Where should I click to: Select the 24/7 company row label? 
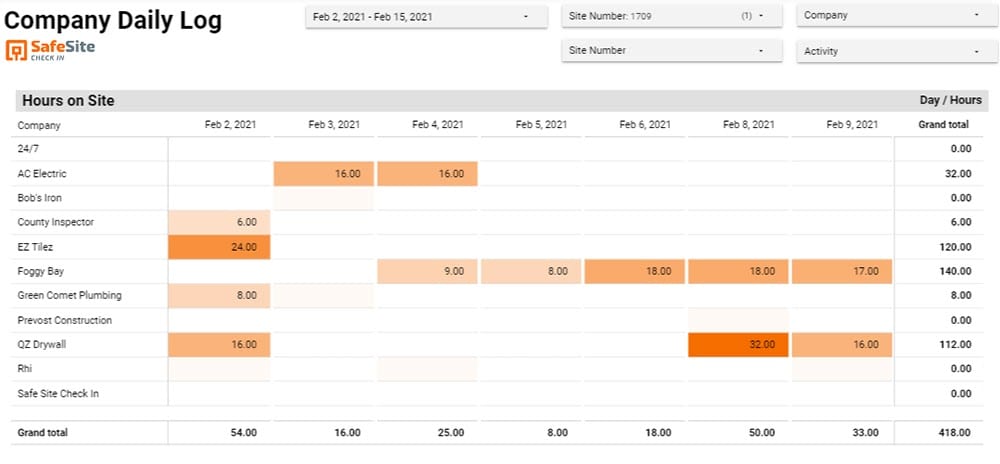(26, 149)
